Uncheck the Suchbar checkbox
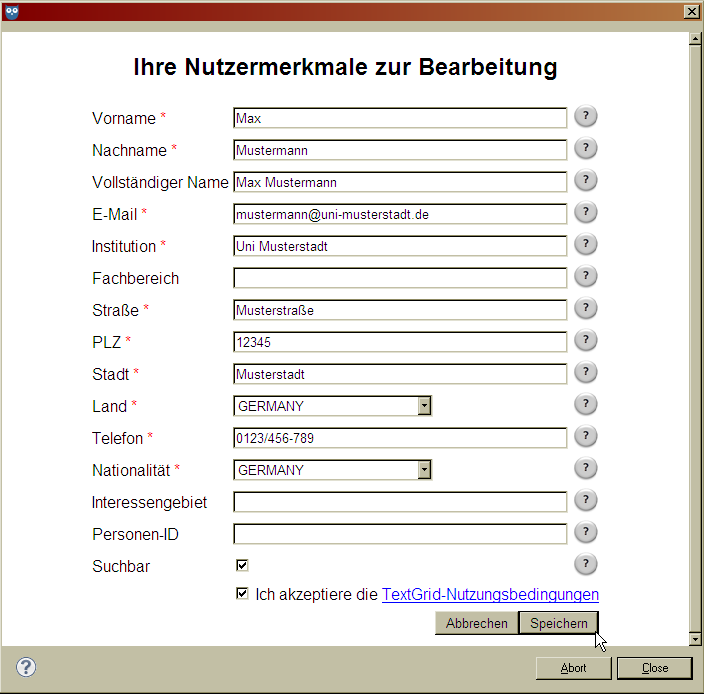Screen dimensions: 704x695 coord(242,565)
